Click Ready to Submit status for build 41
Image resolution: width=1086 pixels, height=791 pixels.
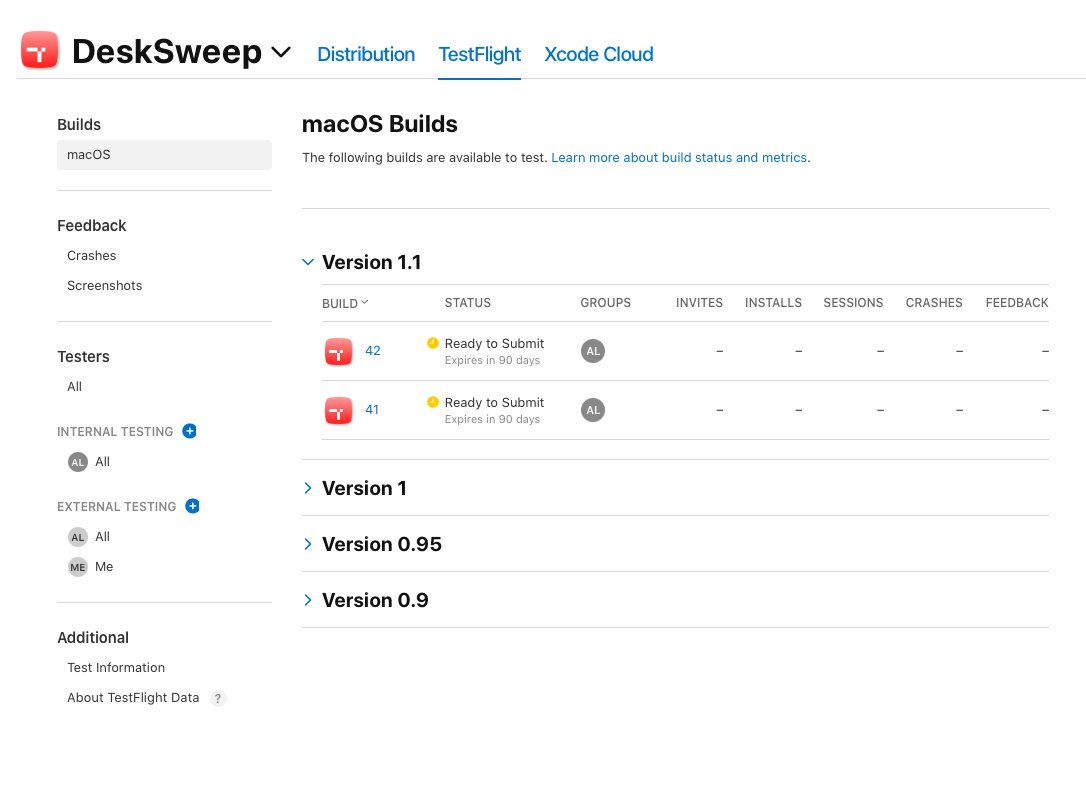pyautogui.click(x=494, y=402)
